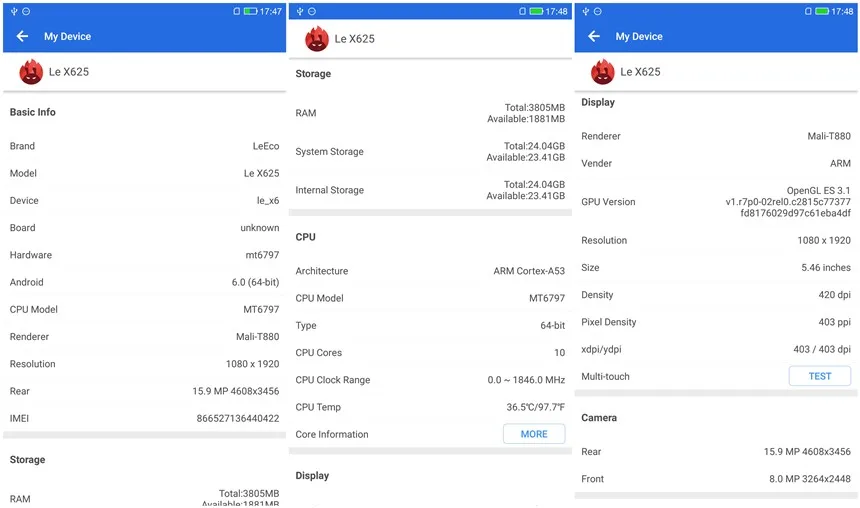The height and width of the screenshot is (508, 860).
Task: Select IMEI number 866527136440422
Action: pyautogui.click(x=237, y=419)
